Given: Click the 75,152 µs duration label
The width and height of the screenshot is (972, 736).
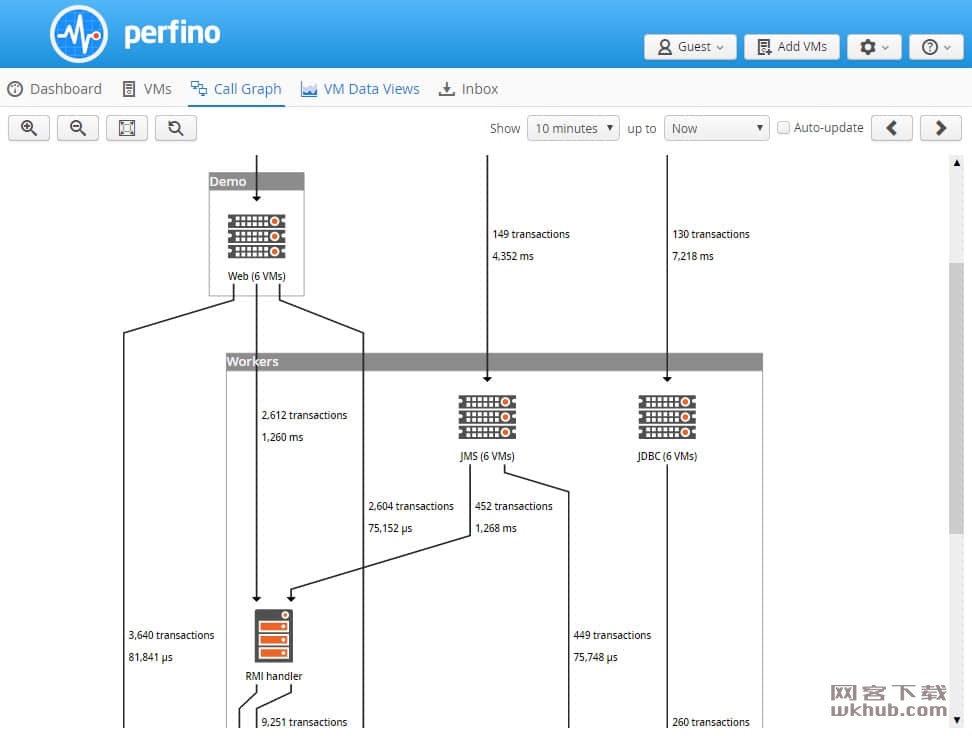Looking at the screenshot, I should click(390, 528).
